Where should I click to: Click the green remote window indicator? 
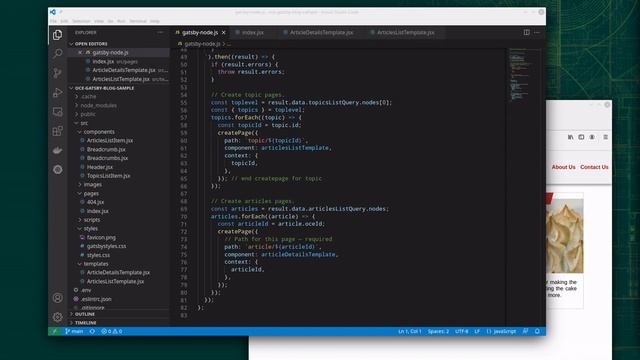coord(54,331)
